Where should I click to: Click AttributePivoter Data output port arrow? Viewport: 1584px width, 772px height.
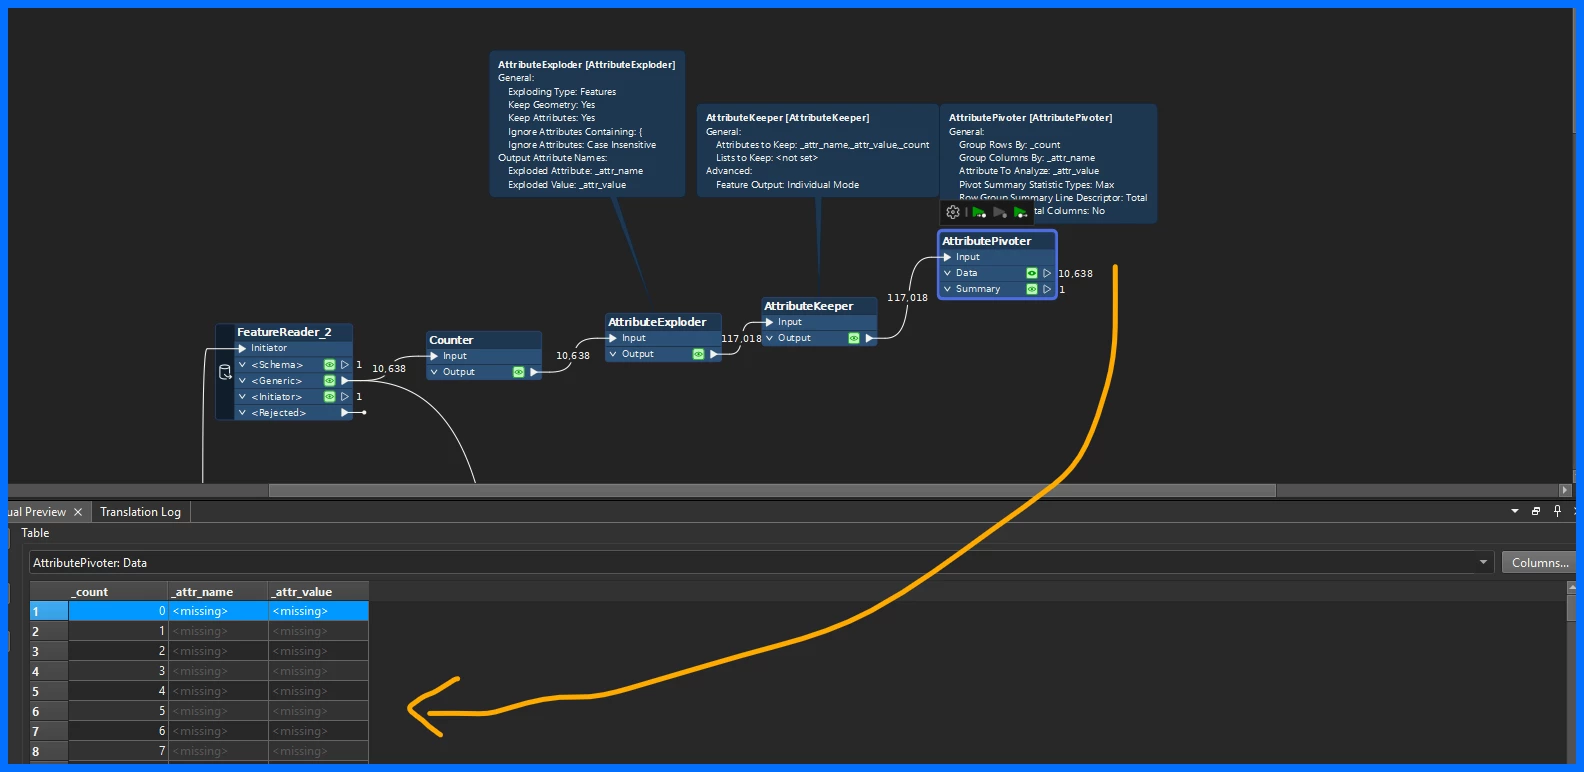[x=1047, y=273]
